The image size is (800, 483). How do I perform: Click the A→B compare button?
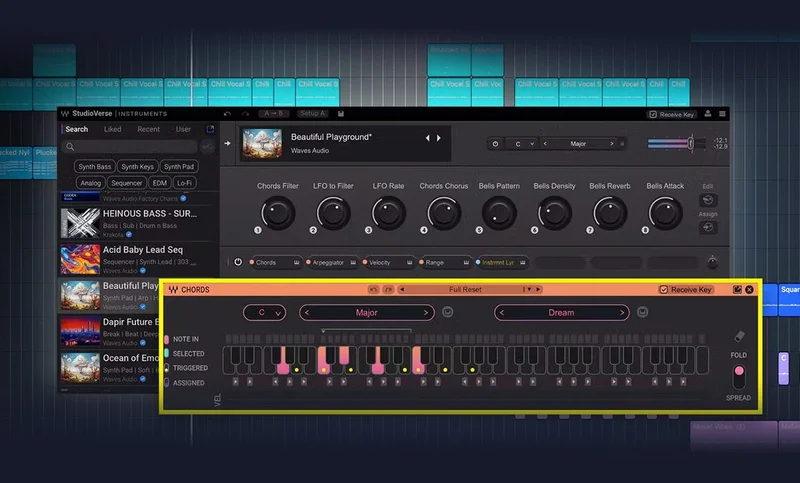273,114
